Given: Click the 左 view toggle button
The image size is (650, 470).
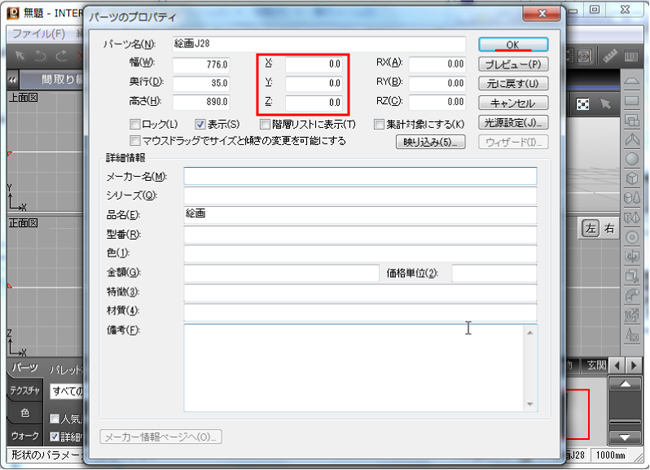Looking at the screenshot, I should point(590,228).
